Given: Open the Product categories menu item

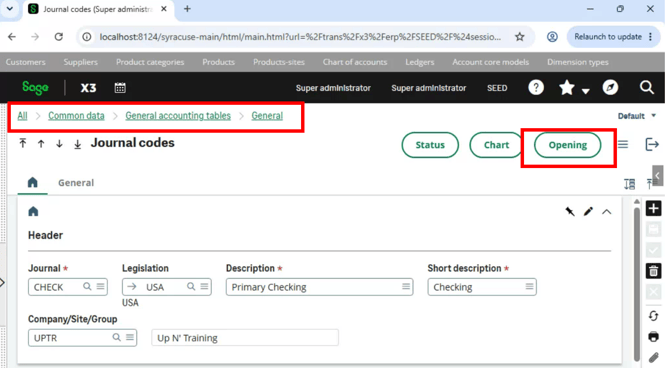Looking at the screenshot, I should pos(150,62).
